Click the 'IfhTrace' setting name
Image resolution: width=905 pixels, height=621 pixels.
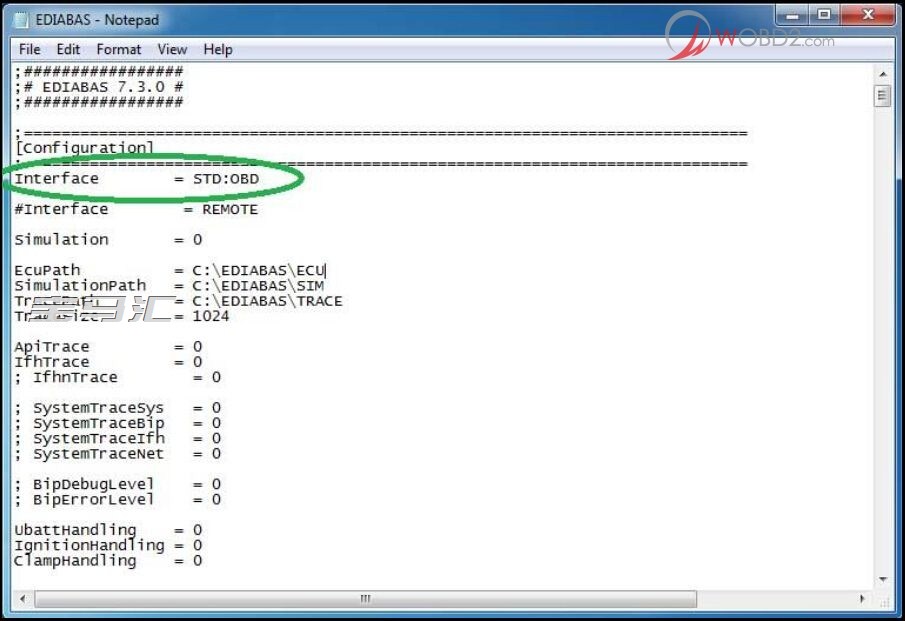coord(52,362)
